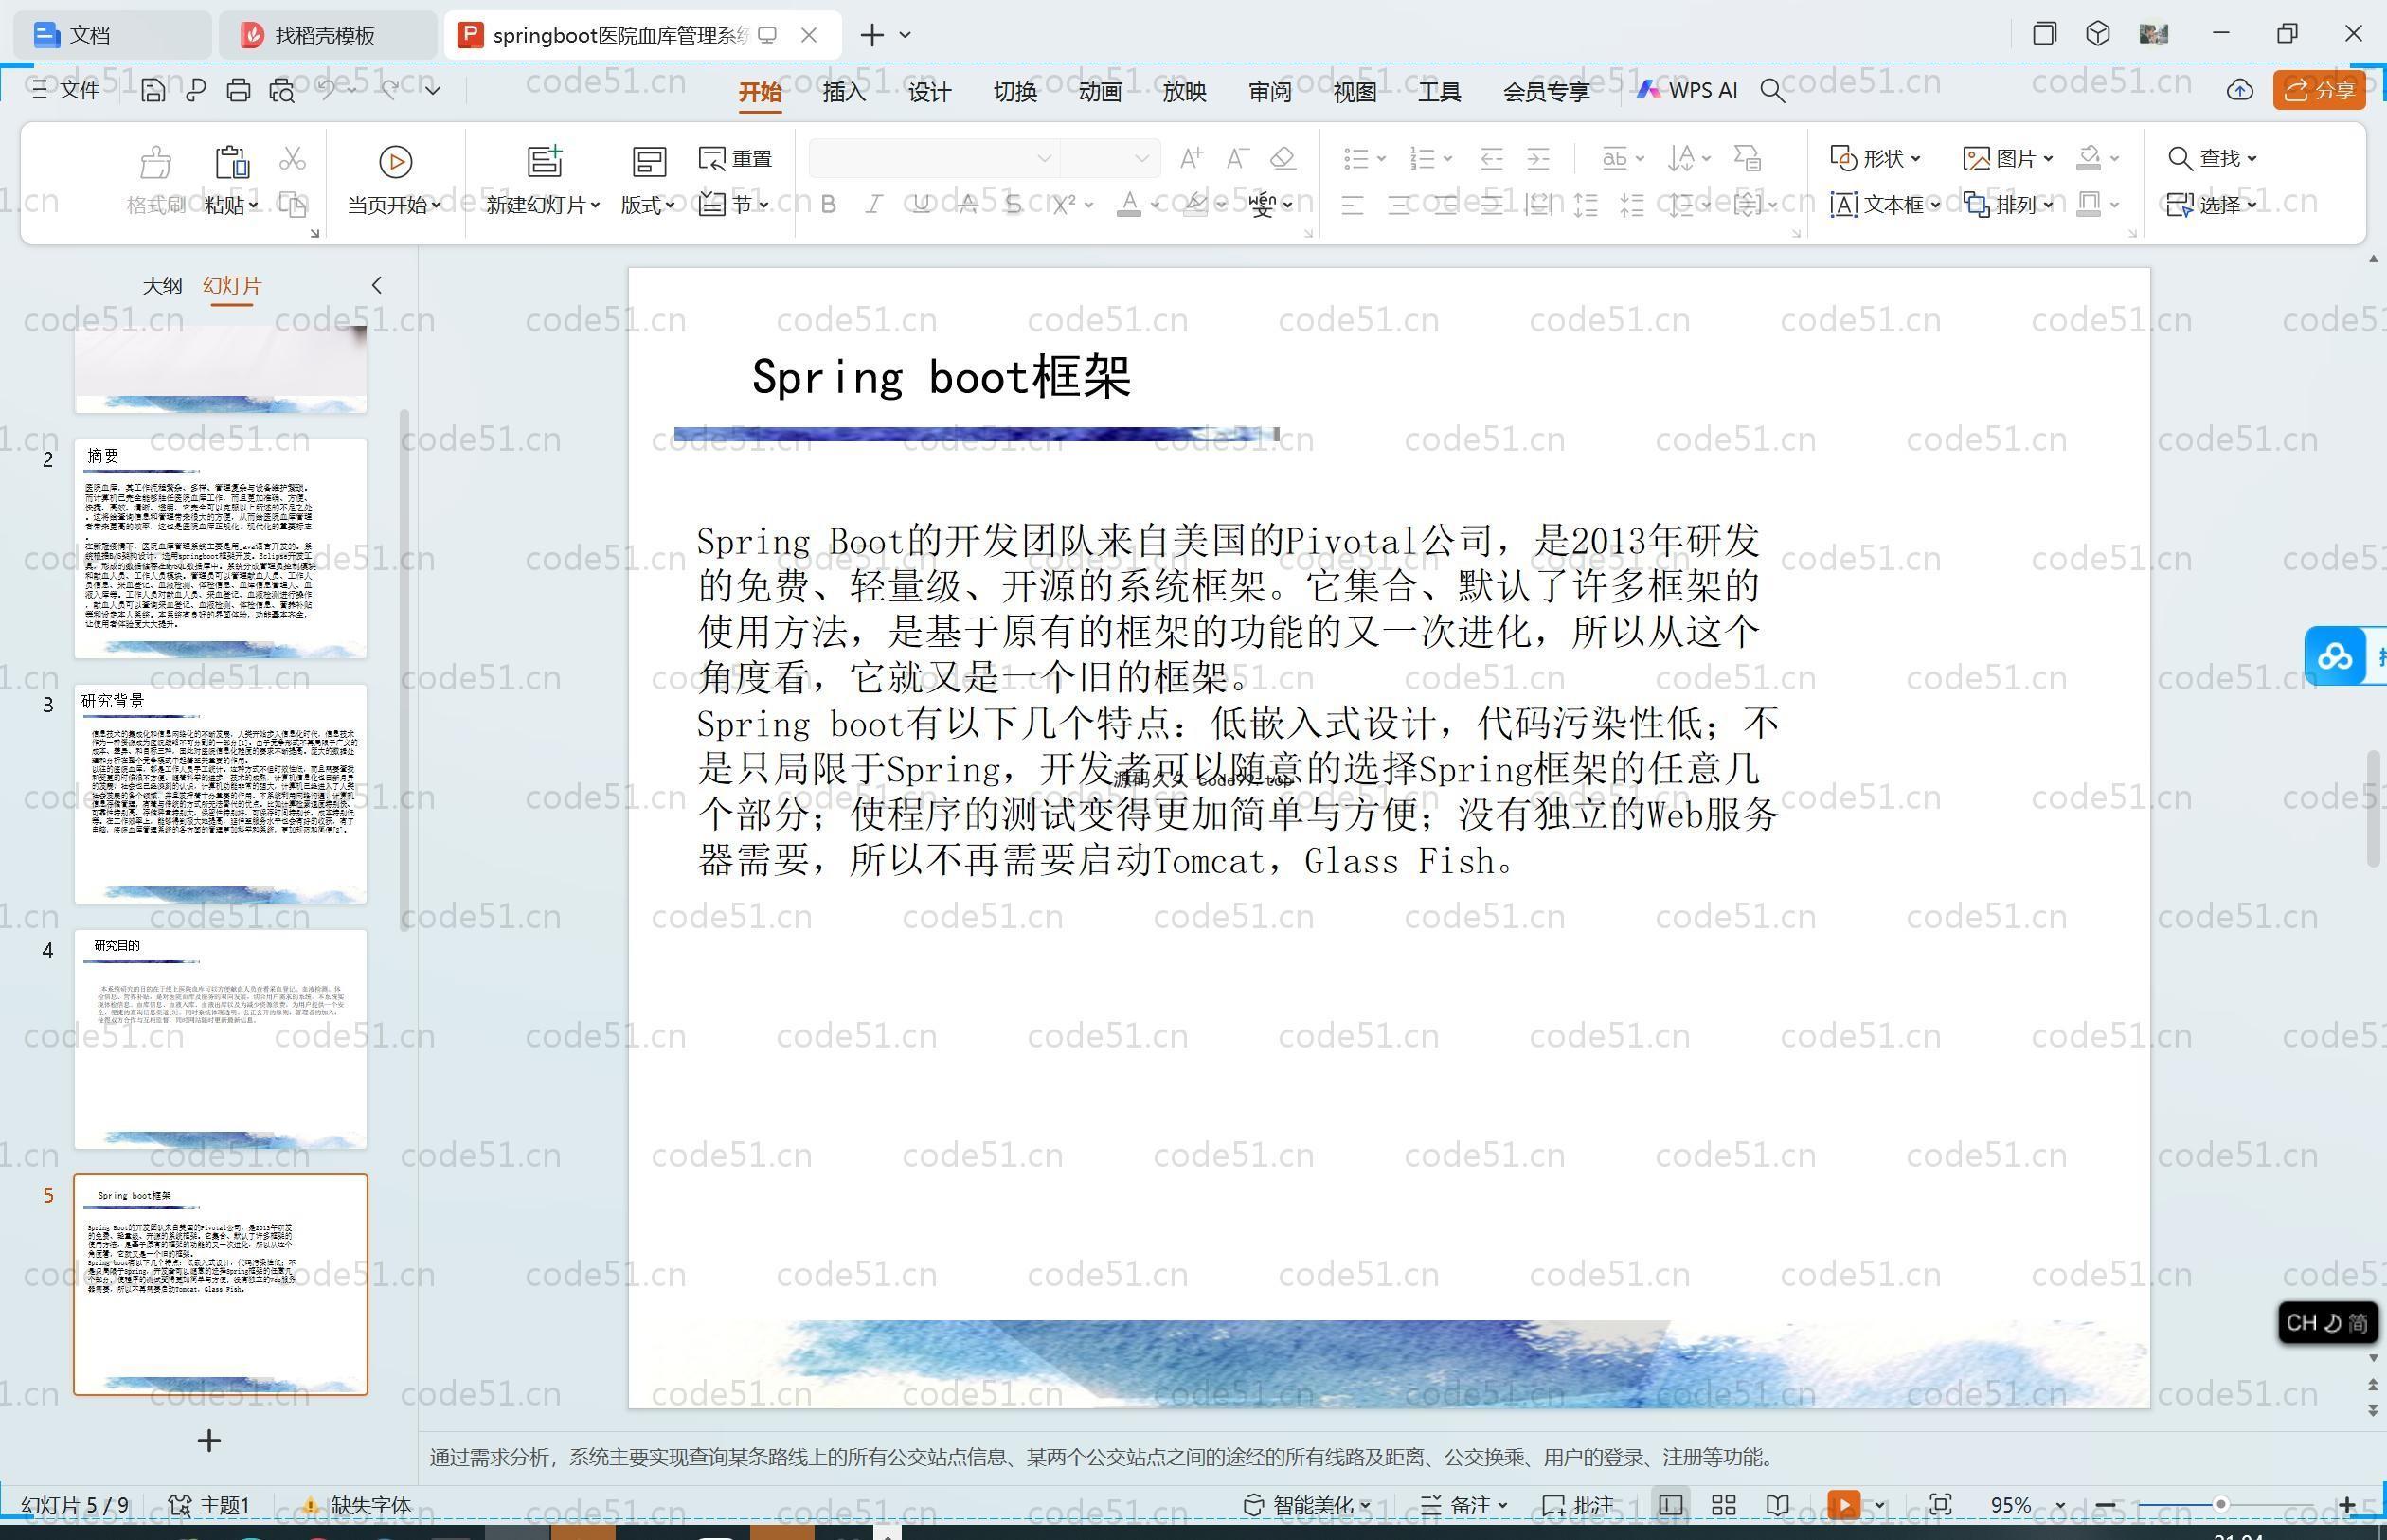Open the font name dropdown

[x=1044, y=158]
